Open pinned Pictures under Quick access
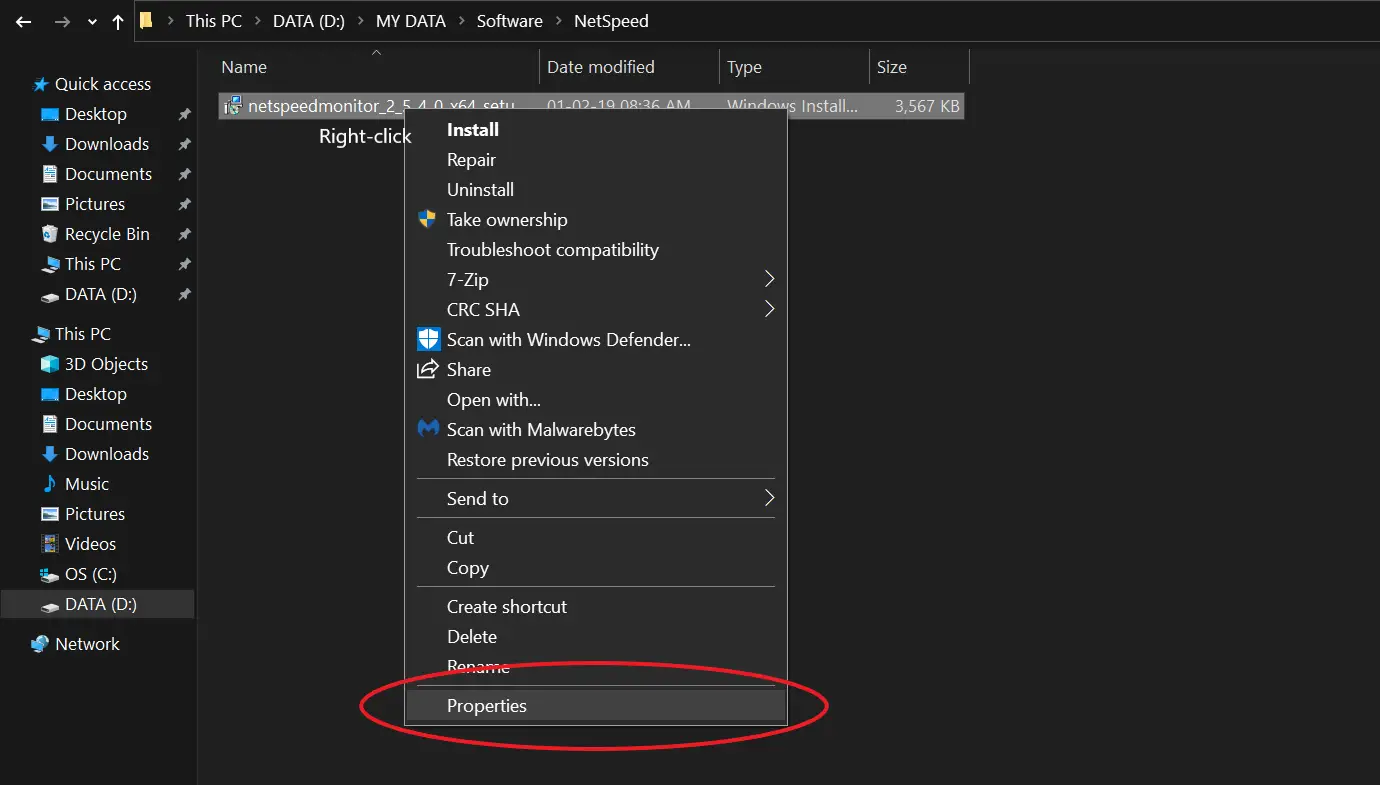1380x785 pixels. pyautogui.click(x=95, y=204)
